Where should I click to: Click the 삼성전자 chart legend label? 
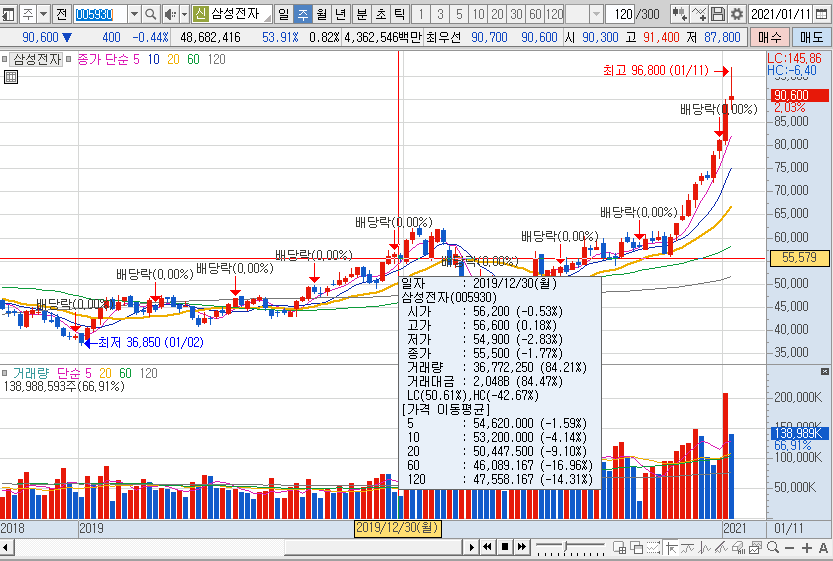[37, 59]
